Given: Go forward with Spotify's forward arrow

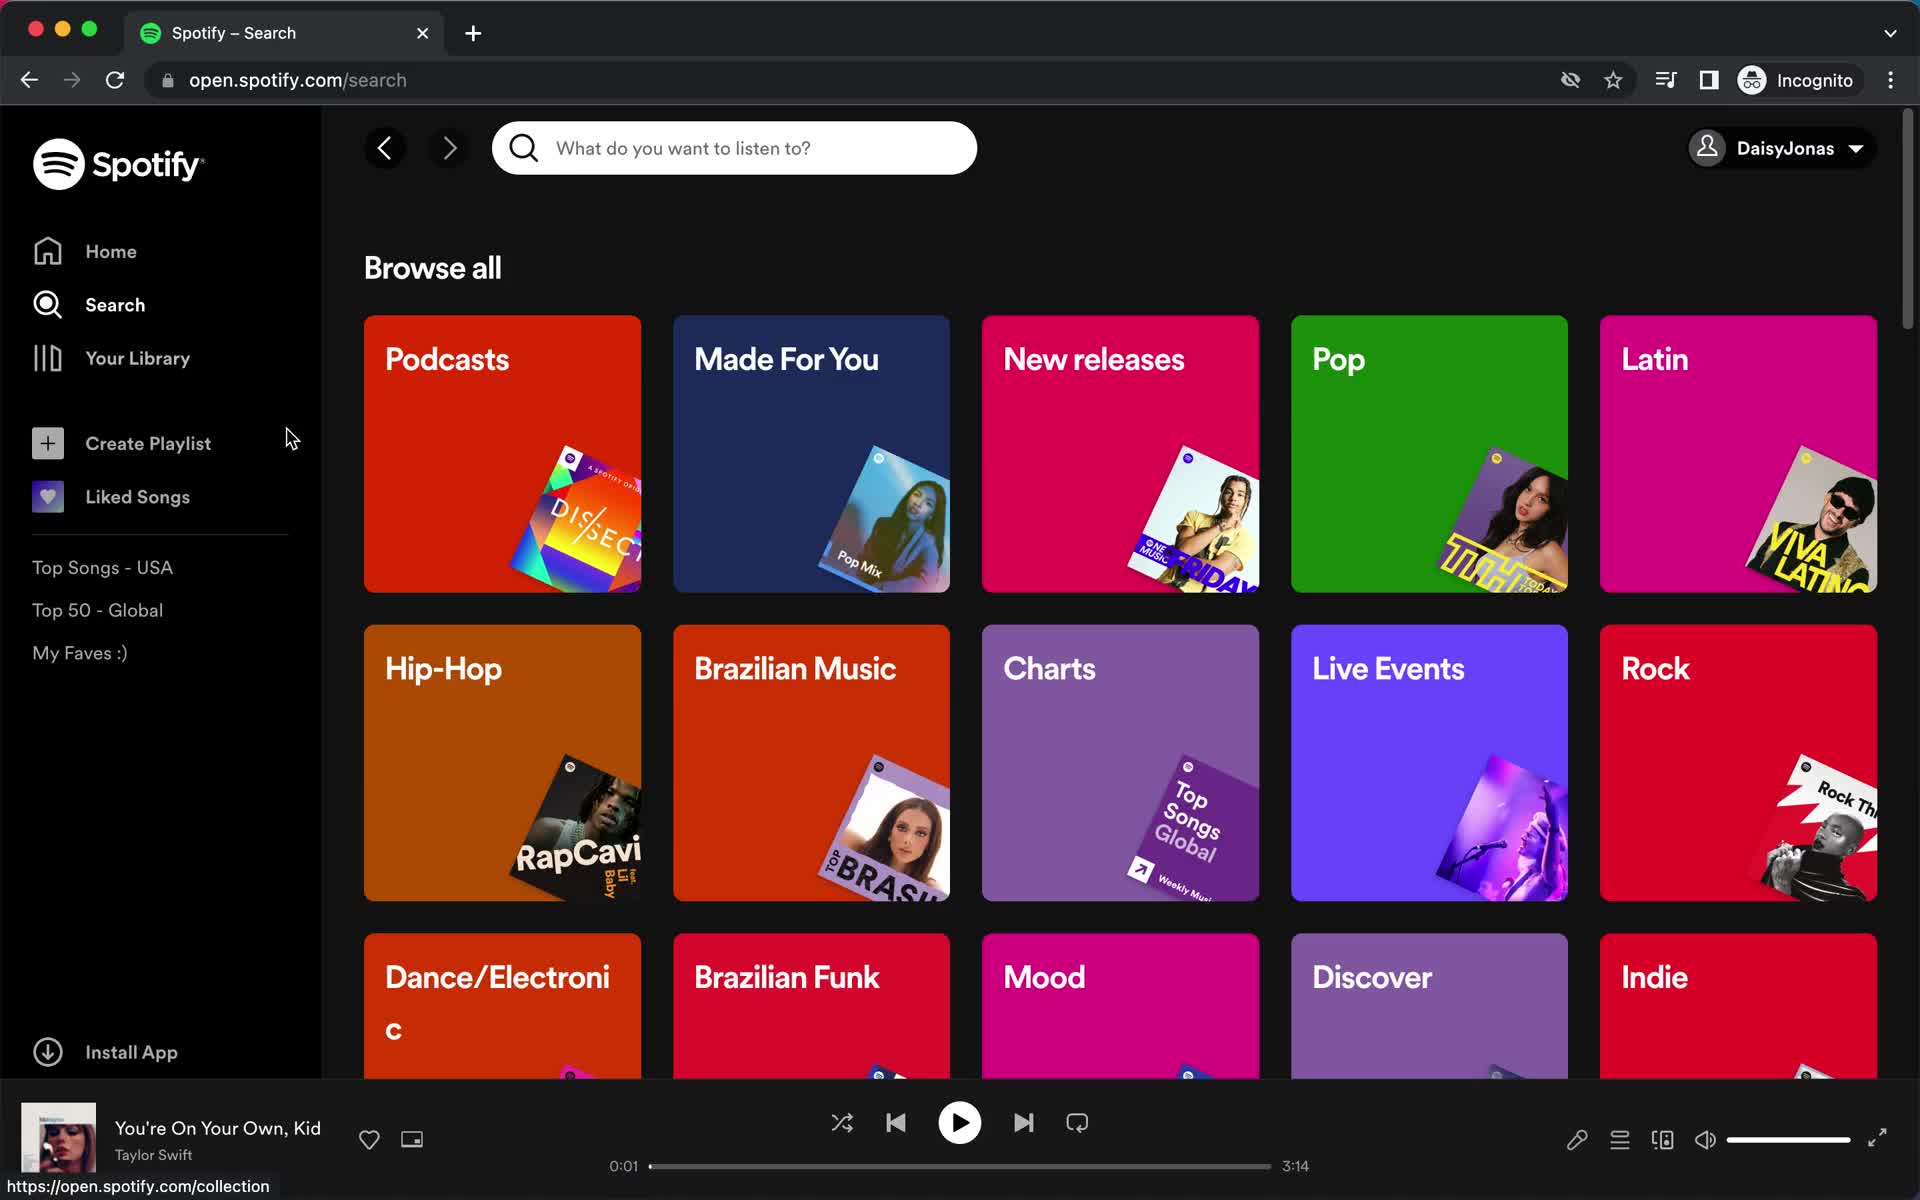Looking at the screenshot, I should click(x=449, y=148).
